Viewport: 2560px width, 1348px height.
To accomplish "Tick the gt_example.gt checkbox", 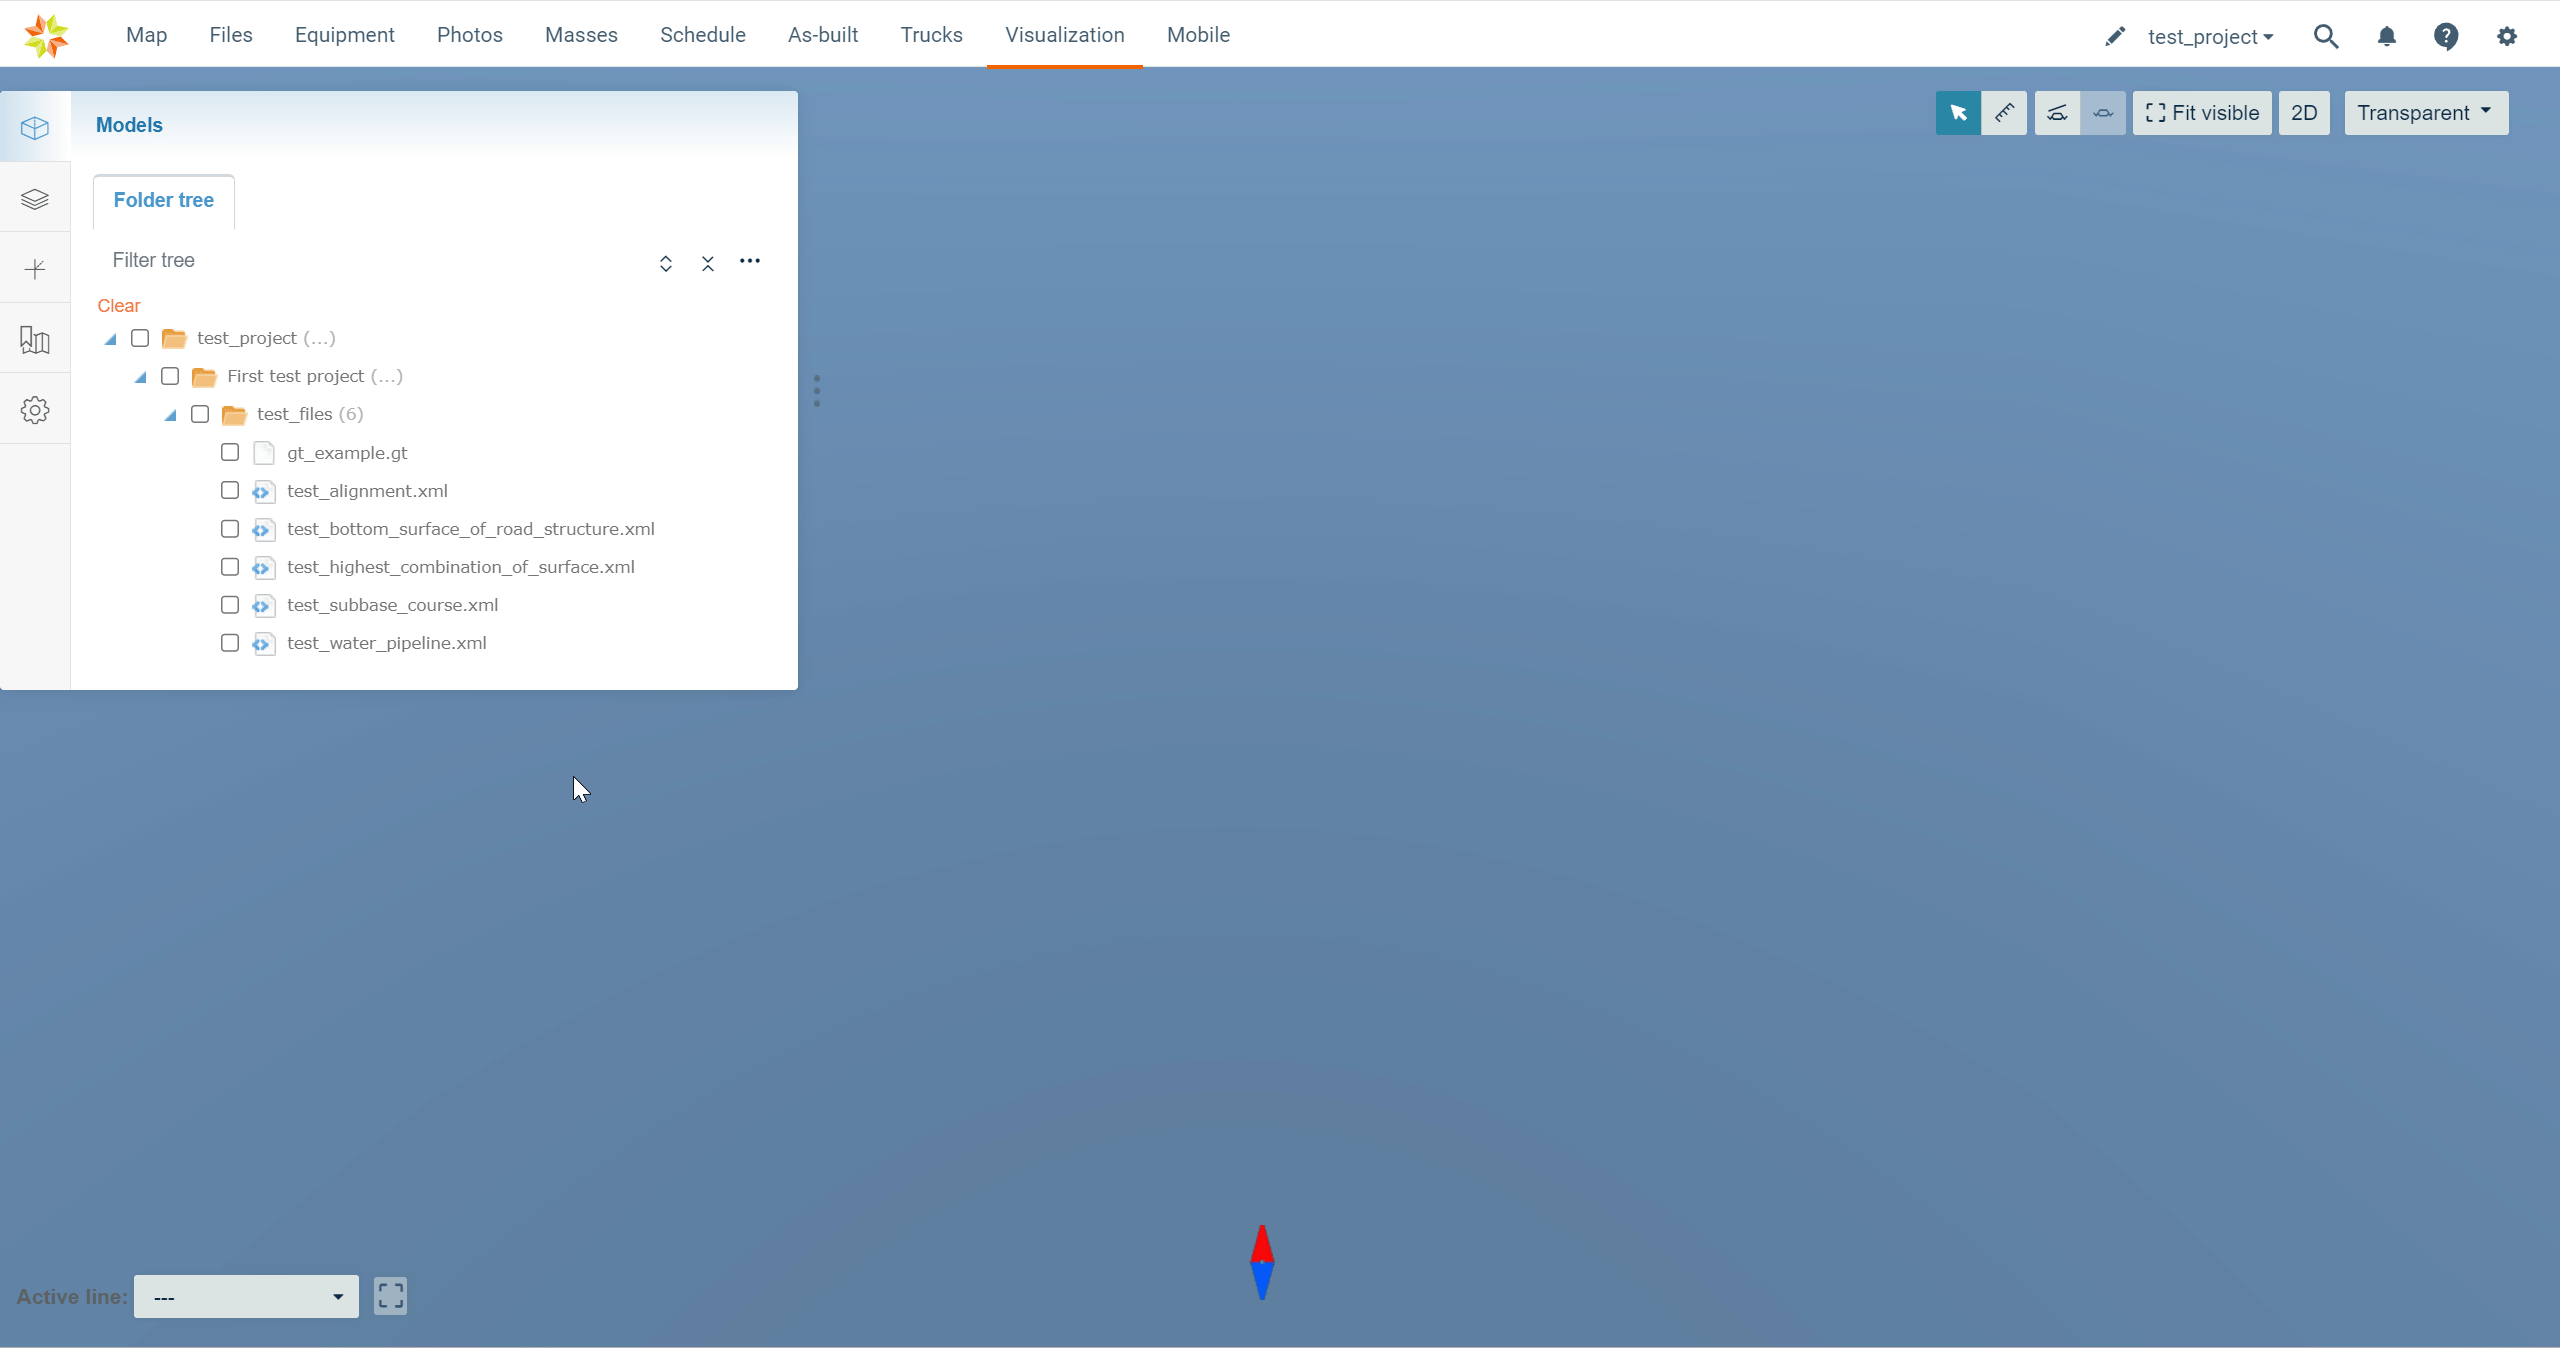I will (230, 453).
